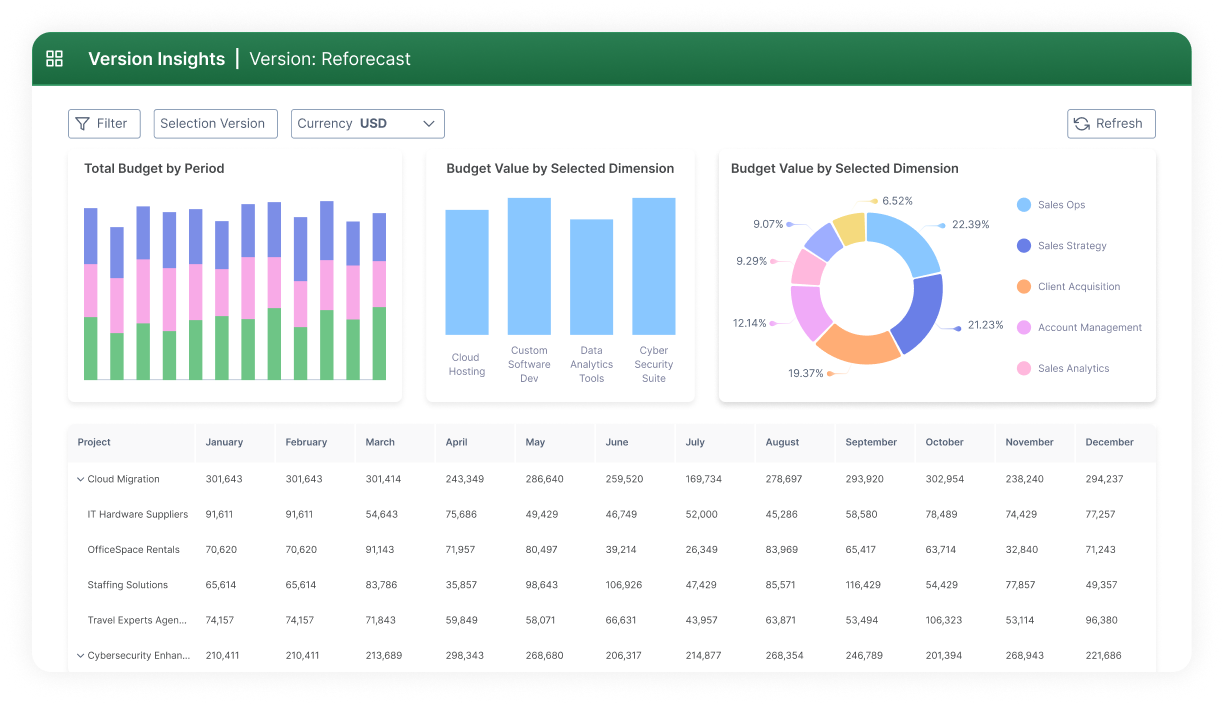The width and height of the screenshot is (1224, 704).
Task: Click the funnel icon in Filter
Action: click(82, 124)
